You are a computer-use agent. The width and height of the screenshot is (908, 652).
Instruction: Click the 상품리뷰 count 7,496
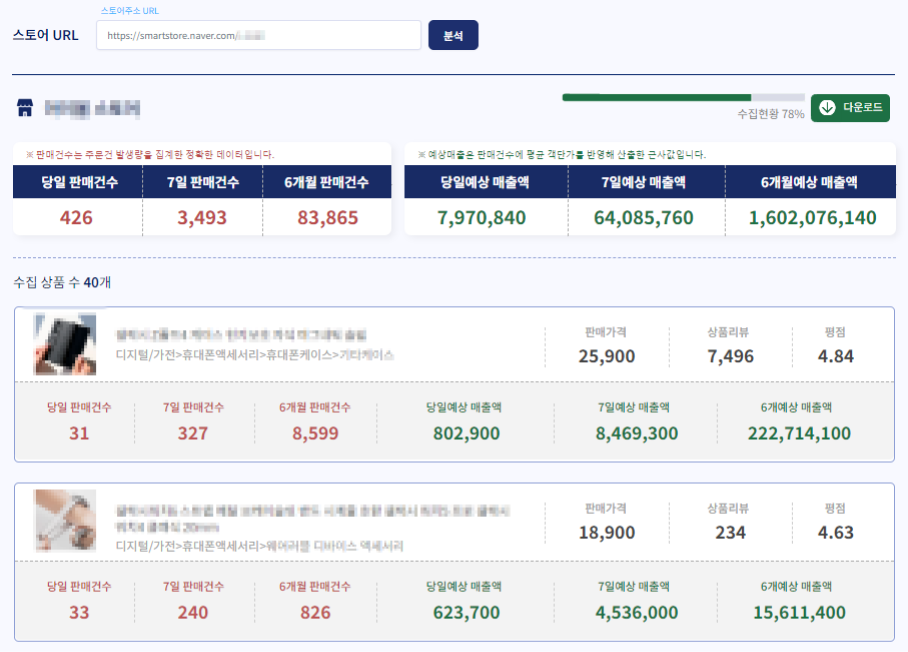click(x=730, y=357)
